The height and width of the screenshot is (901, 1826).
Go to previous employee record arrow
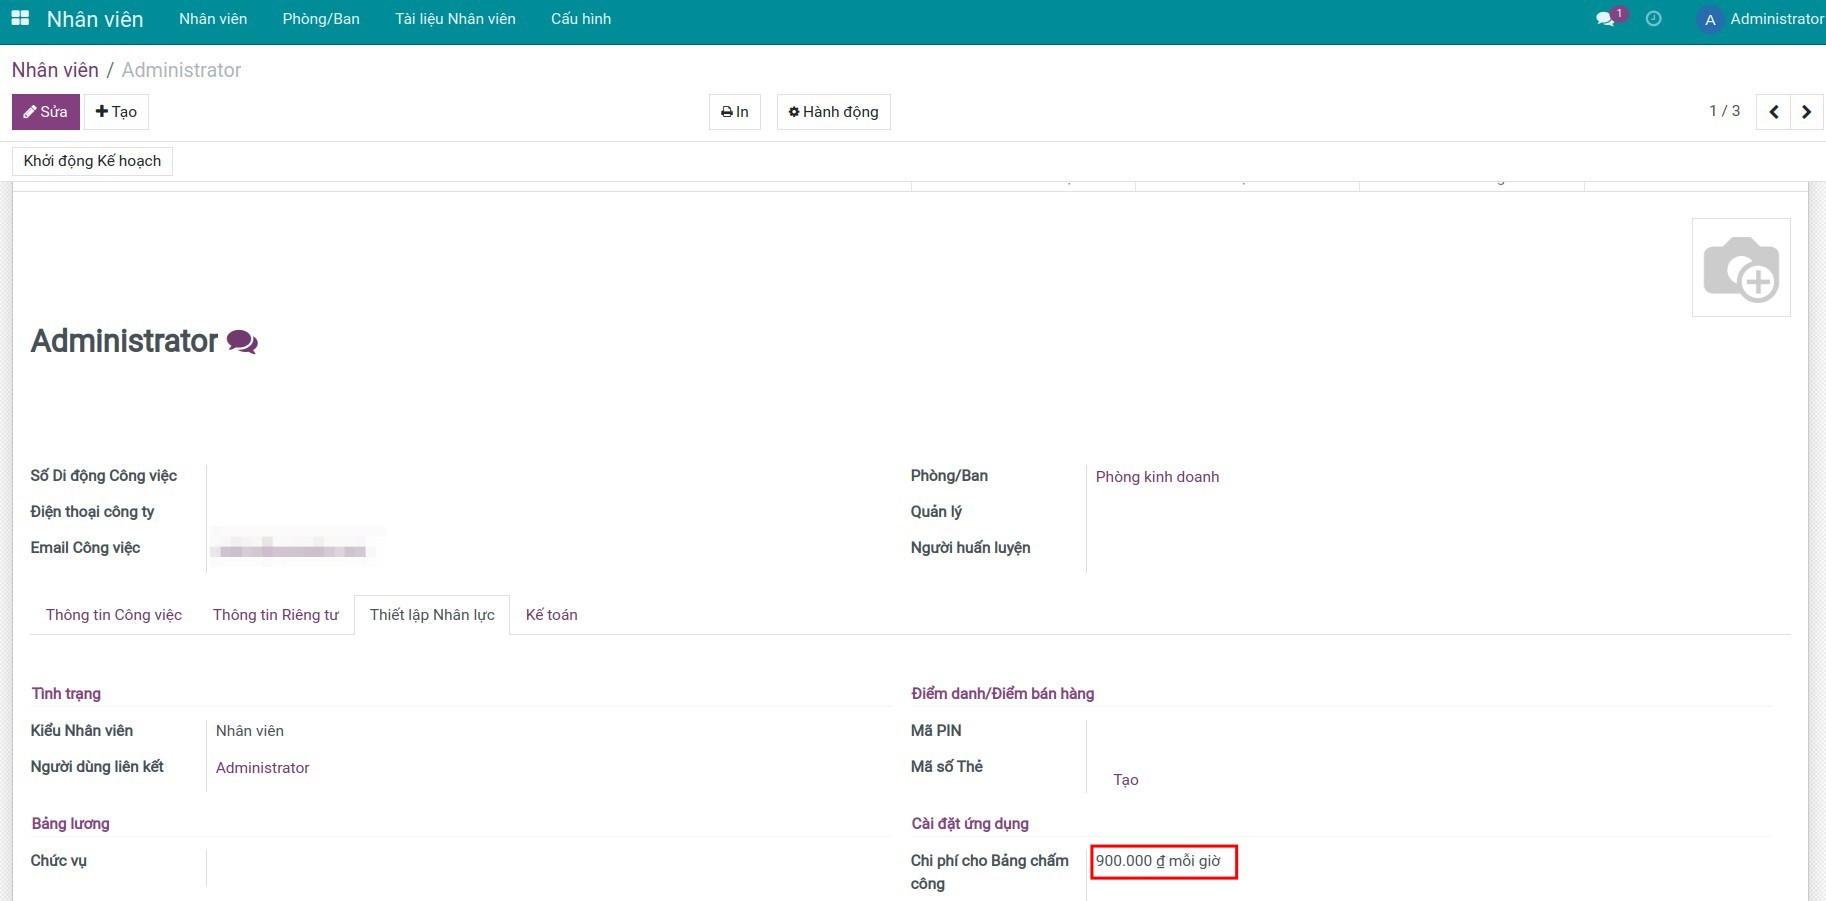1773,112
